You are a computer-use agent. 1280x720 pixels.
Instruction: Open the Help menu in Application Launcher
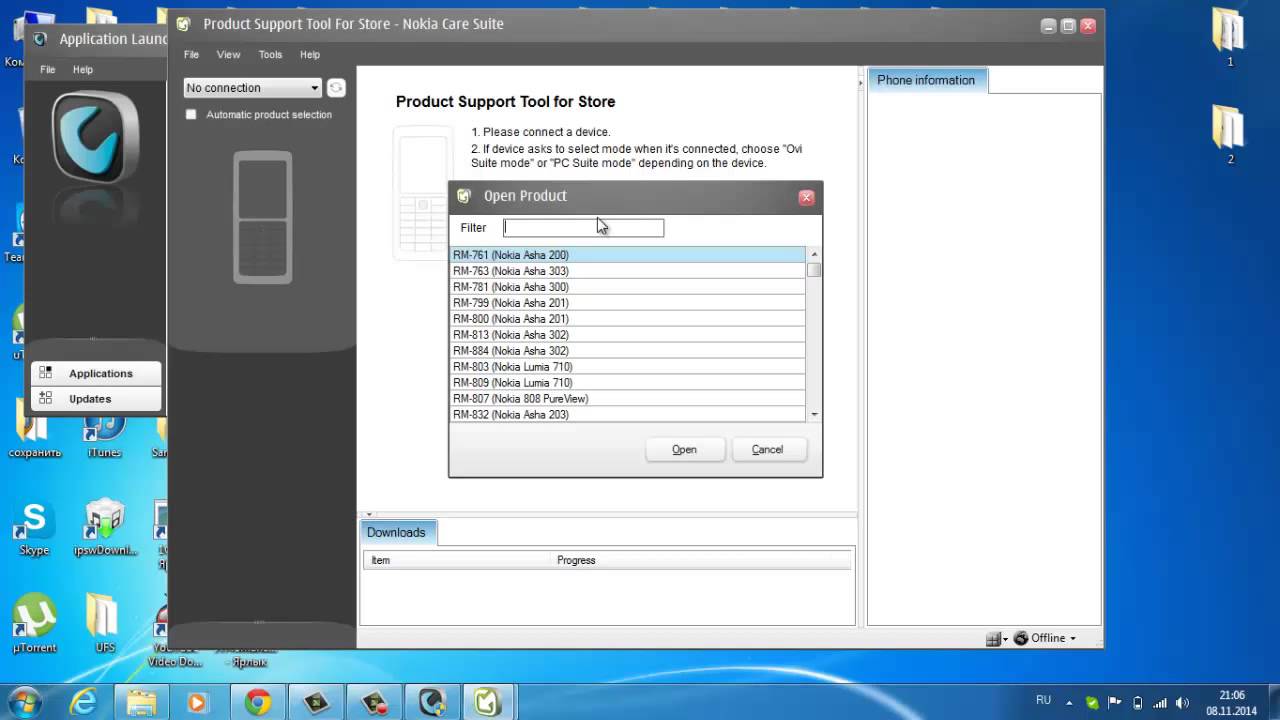(83, 70)
